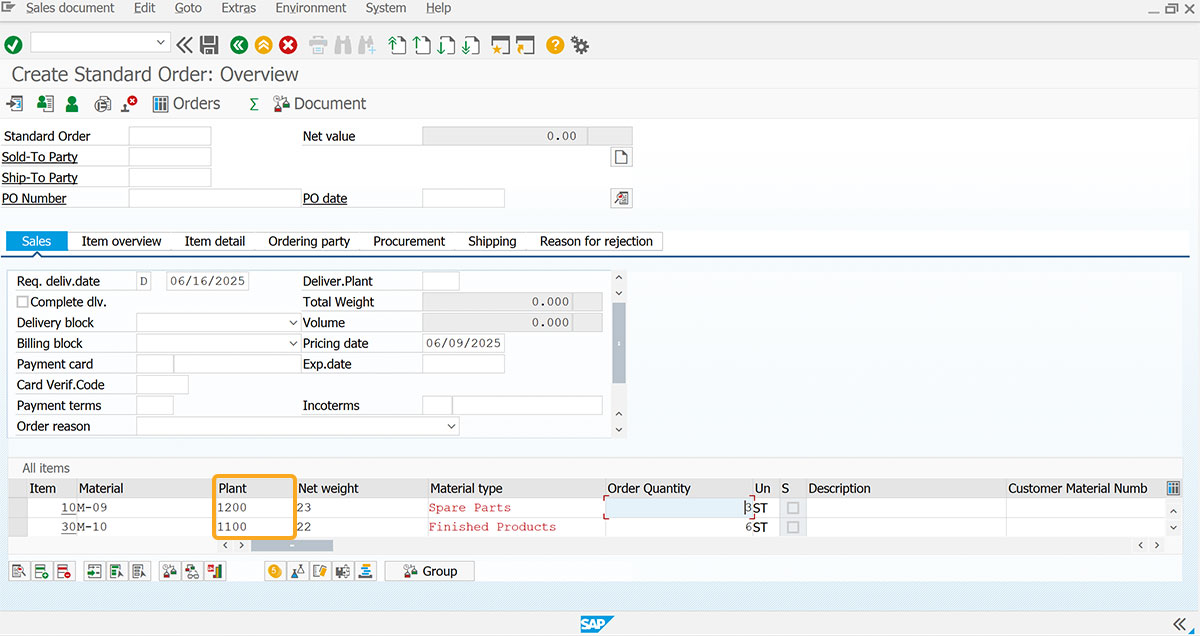Image resolution: width=1200 pixels, height=636 pixels.
Task: Click the Deliver.Plant input field
Action: point(441,281)
